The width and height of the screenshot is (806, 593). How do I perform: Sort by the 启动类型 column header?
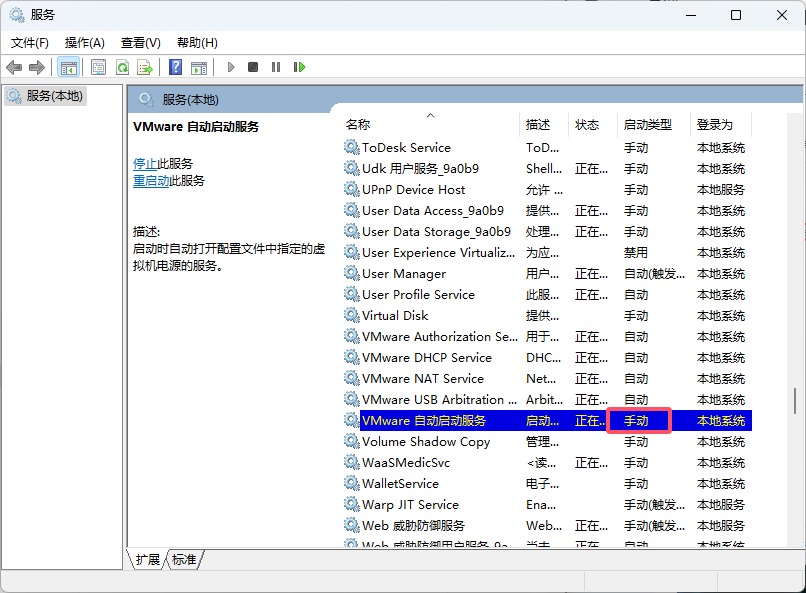coord(647,125)
